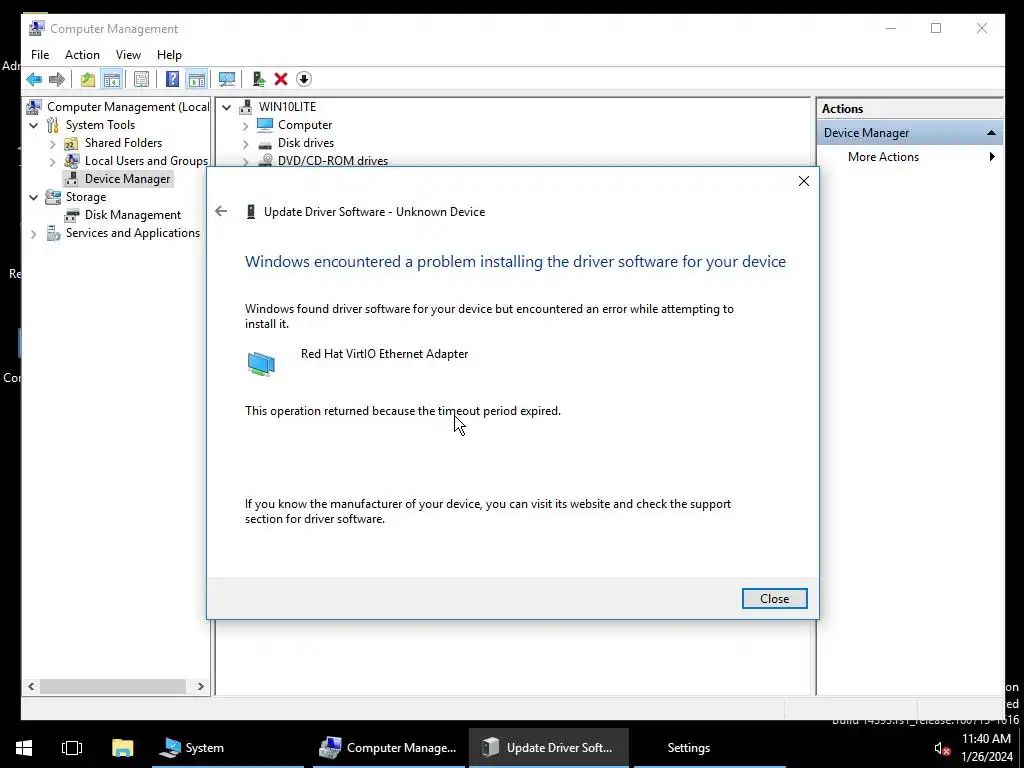This screenshot has height=768, width=1024.
Task: Switch to Update Driver Software taskbar button
Action: 549,748
